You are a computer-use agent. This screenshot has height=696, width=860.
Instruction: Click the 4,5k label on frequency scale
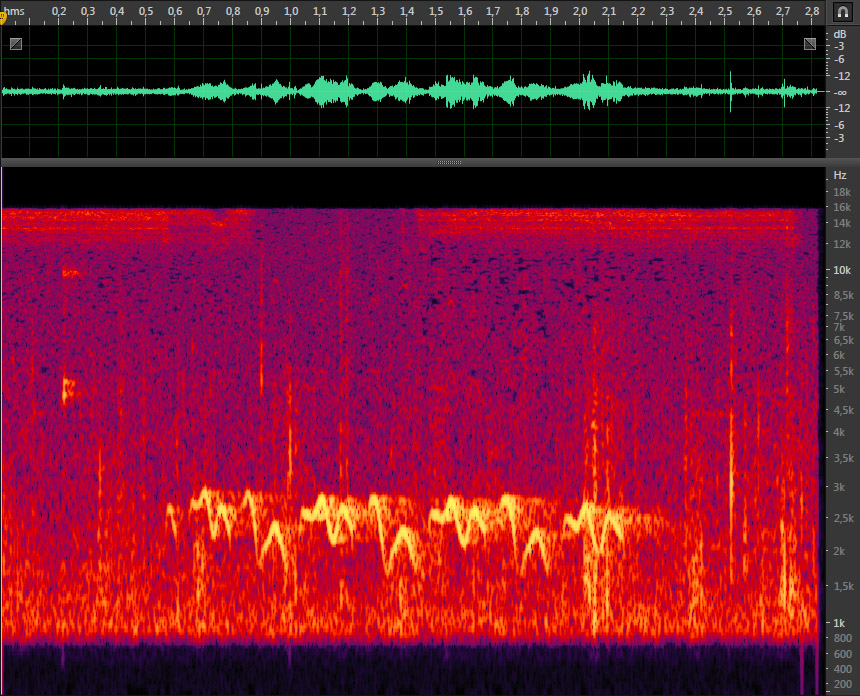(844, 410)
